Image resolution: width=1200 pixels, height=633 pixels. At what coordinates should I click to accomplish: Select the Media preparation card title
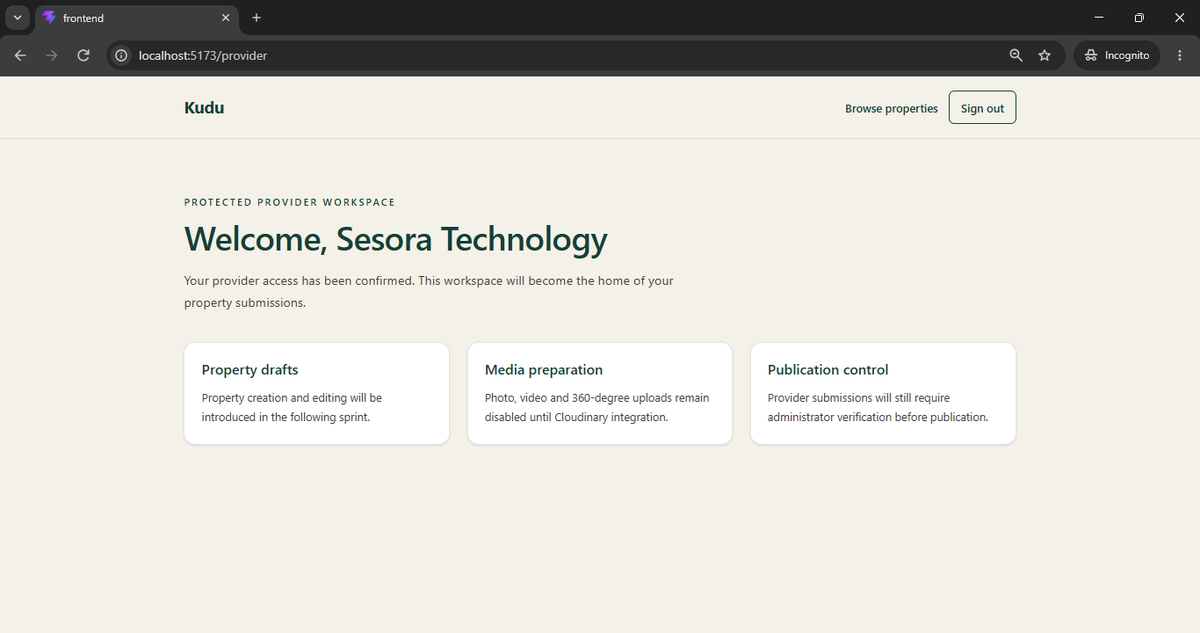[x=544, y=370]
